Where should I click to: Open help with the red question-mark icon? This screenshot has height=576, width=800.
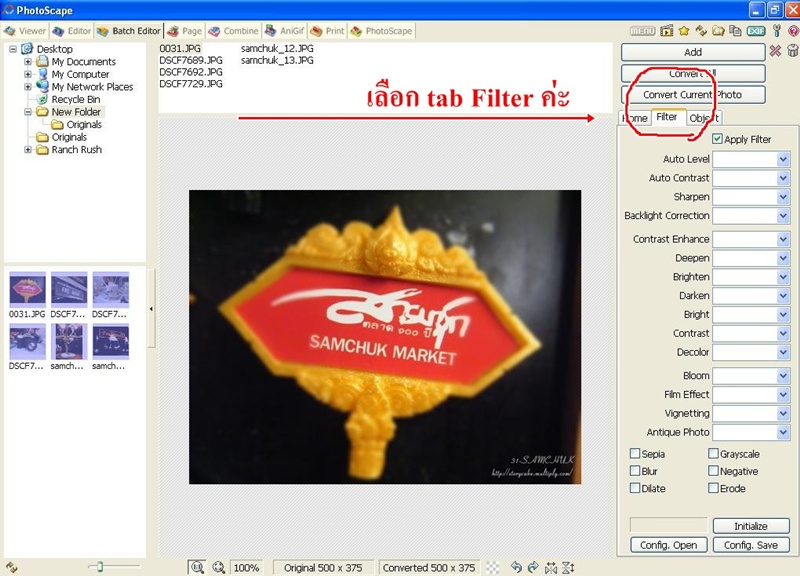click(793, 31)
